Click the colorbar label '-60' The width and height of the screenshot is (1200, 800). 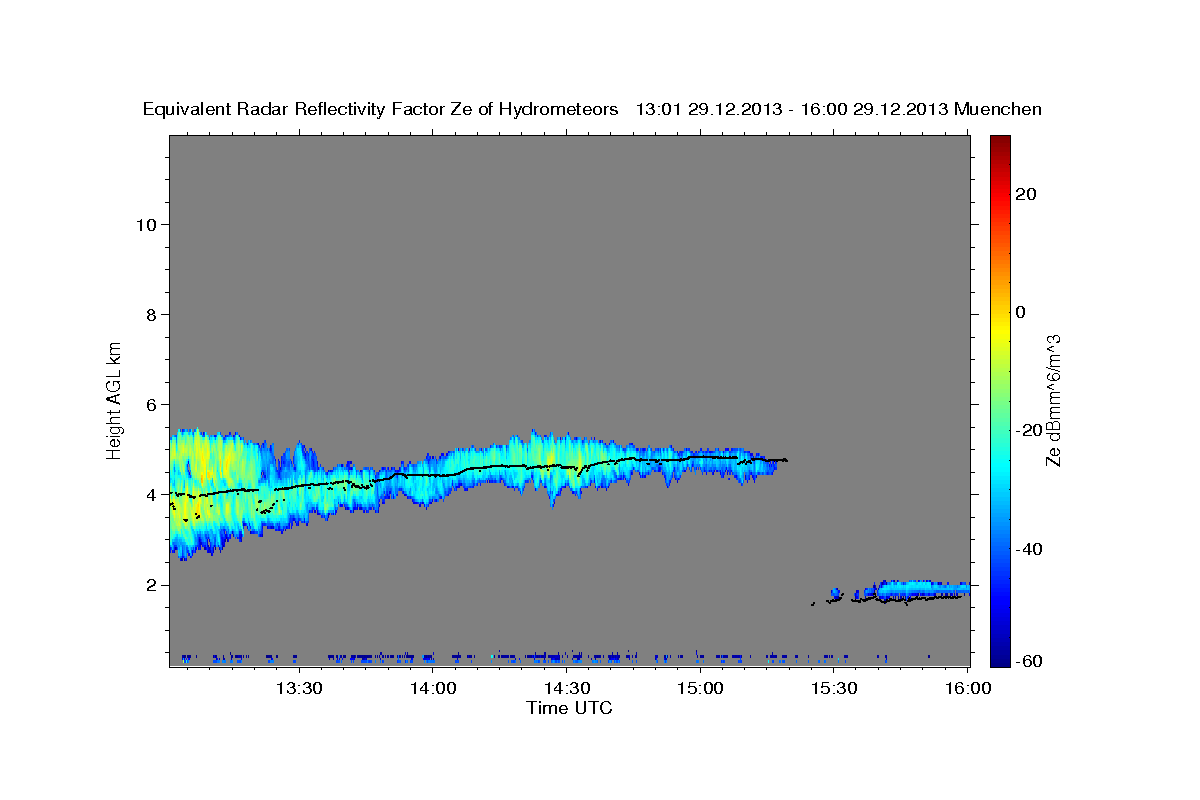click(x=1030, y=660)
